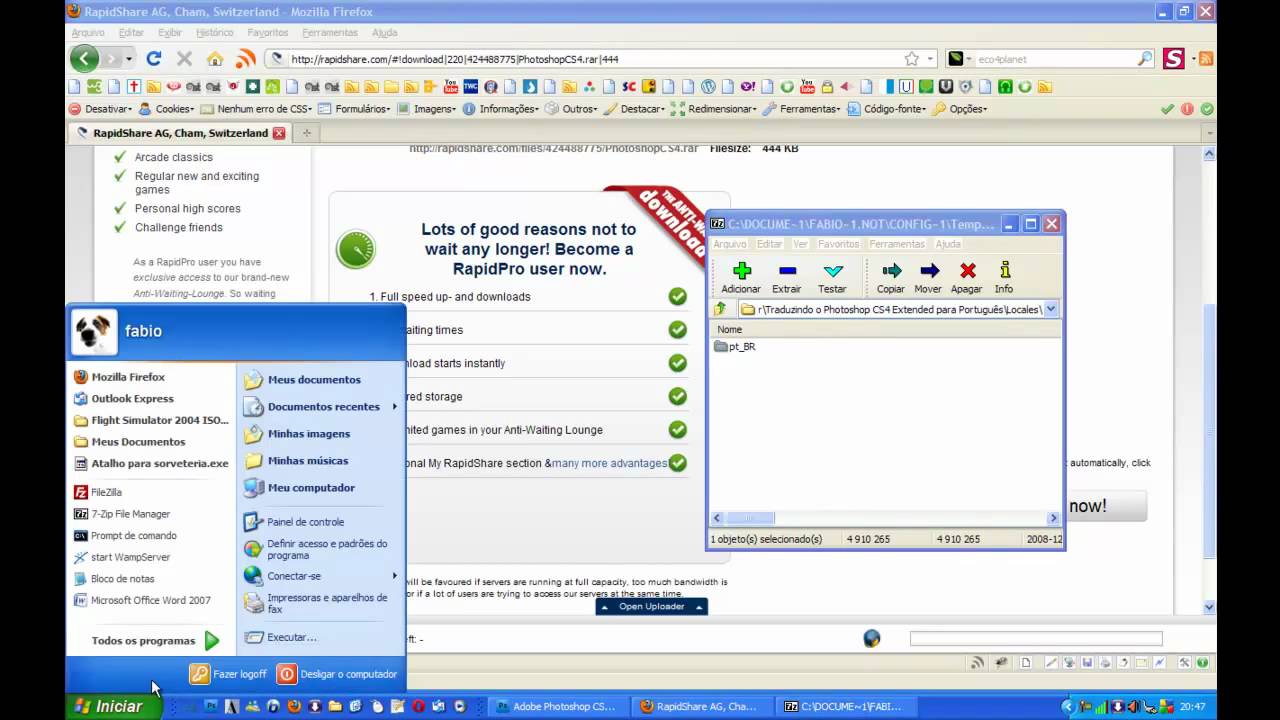
Task: Open Firefox Arquivo menu
Action: tap(88, 33)
